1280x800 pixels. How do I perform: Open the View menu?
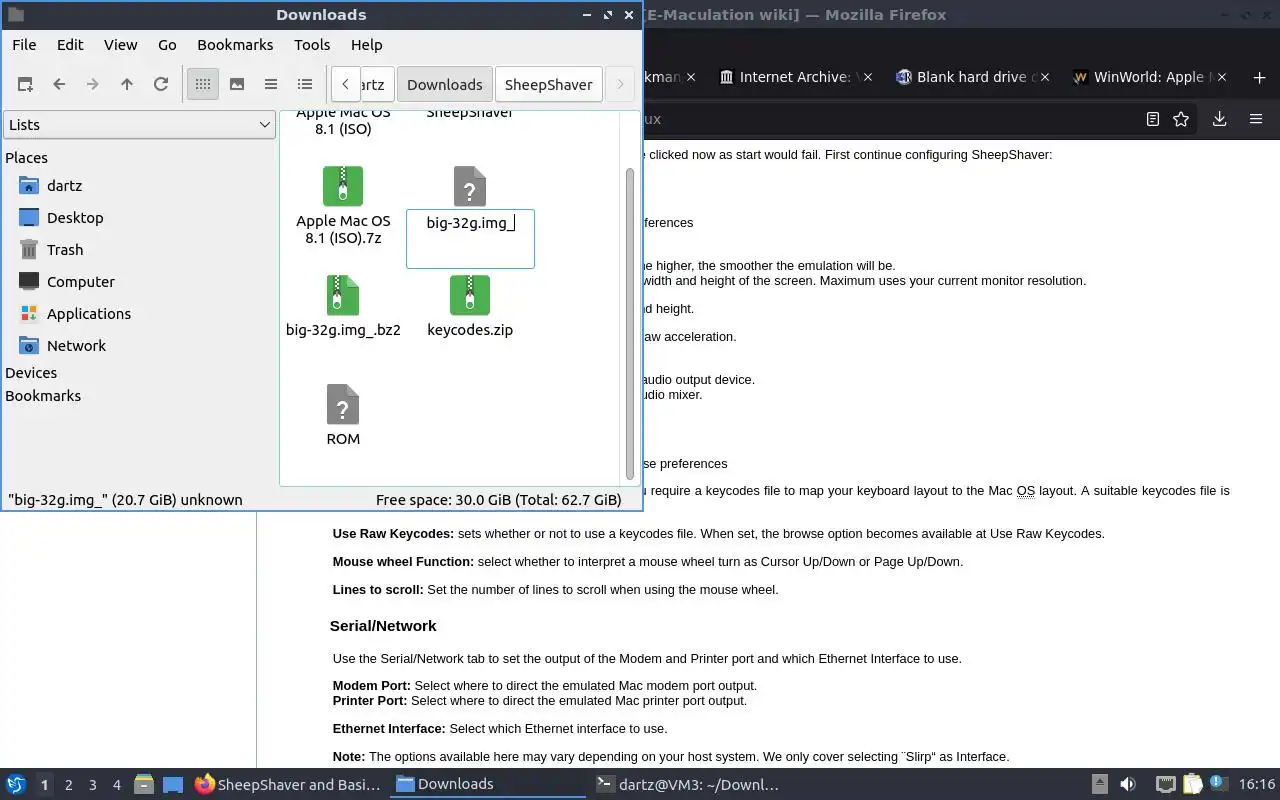121,45
